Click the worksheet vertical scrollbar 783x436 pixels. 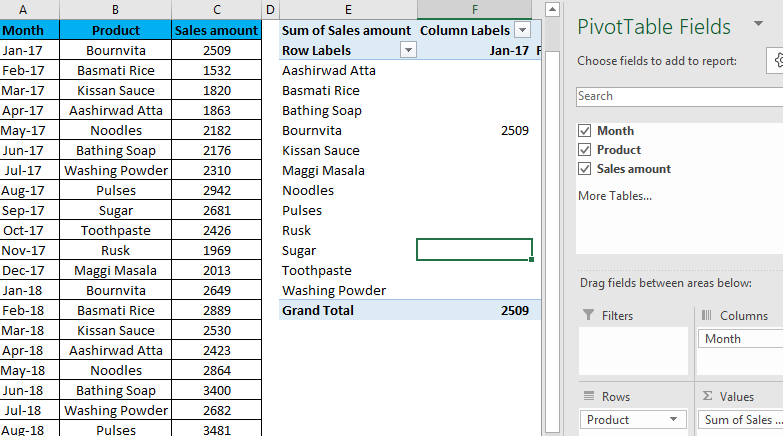550,200
